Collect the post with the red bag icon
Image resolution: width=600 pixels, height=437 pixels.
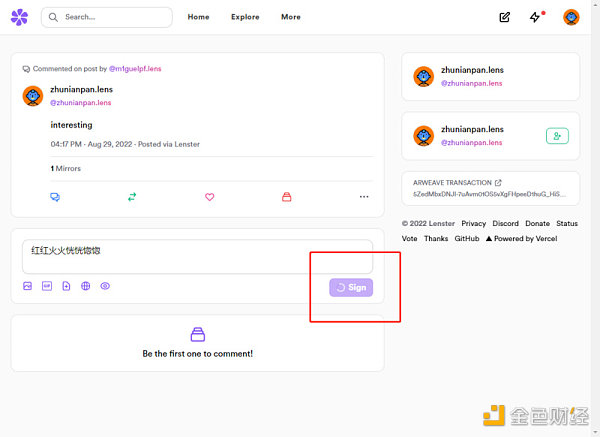click(287, 197)
